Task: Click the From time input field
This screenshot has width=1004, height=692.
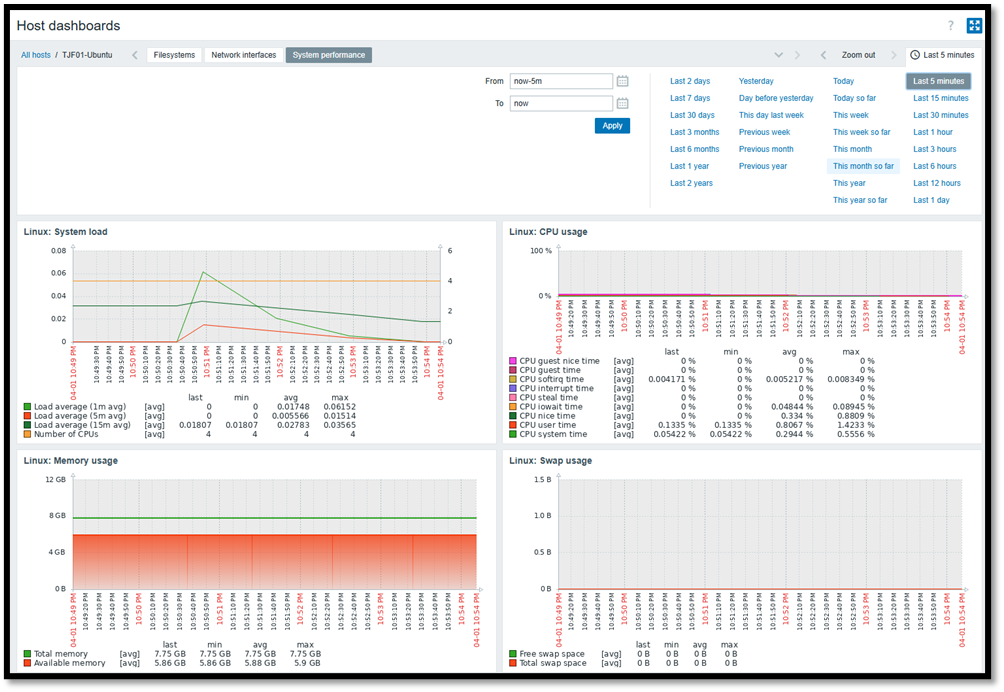Action: pyautogui.click(x=560, y=81)
